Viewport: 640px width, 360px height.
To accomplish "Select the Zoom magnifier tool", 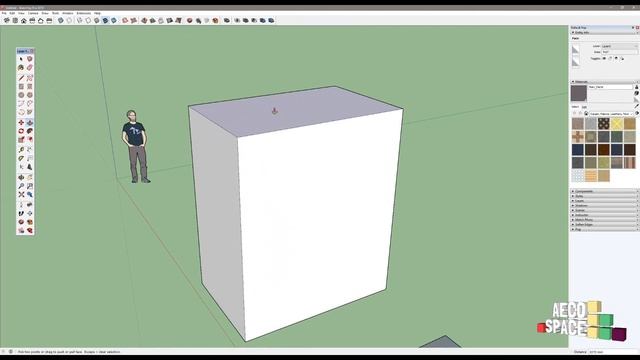I will pos(21,186).
